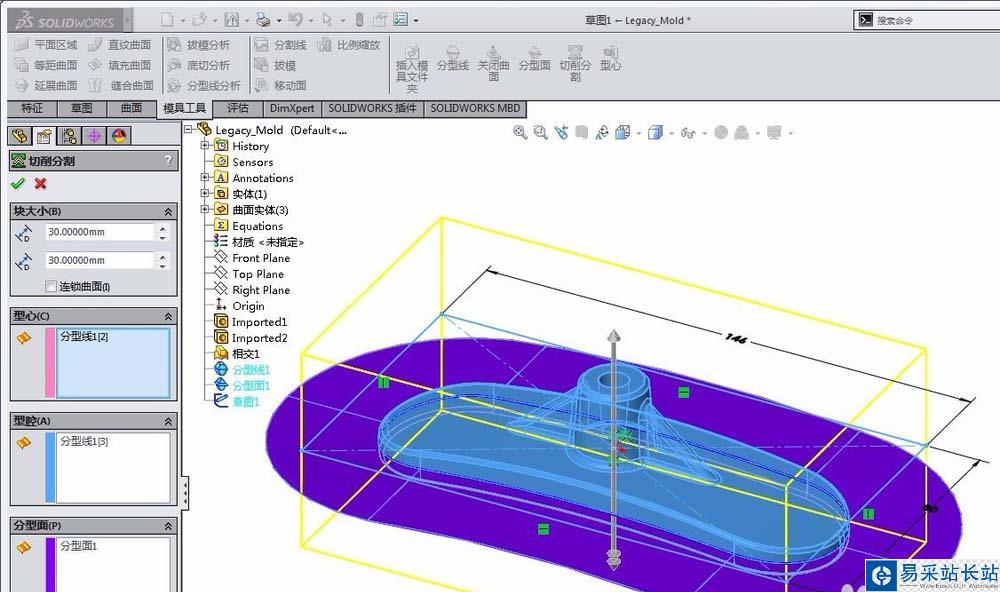Open help for 切削分割 property panel

(168, 161)
